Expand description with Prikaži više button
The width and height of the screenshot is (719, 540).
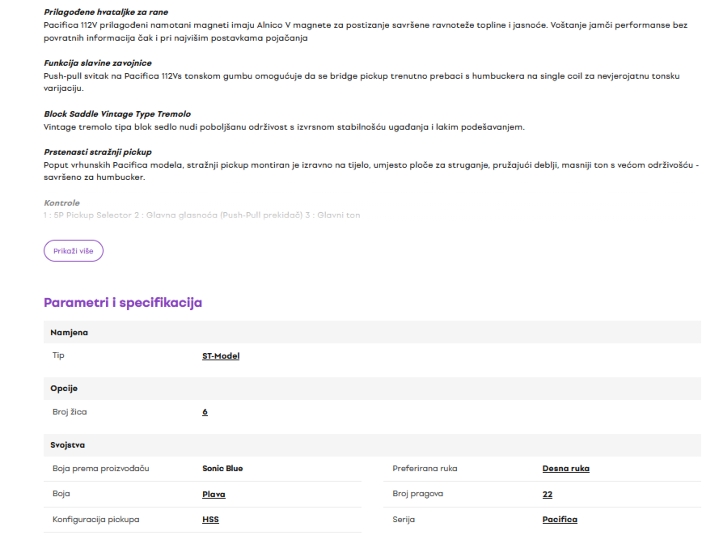point(73,251)
